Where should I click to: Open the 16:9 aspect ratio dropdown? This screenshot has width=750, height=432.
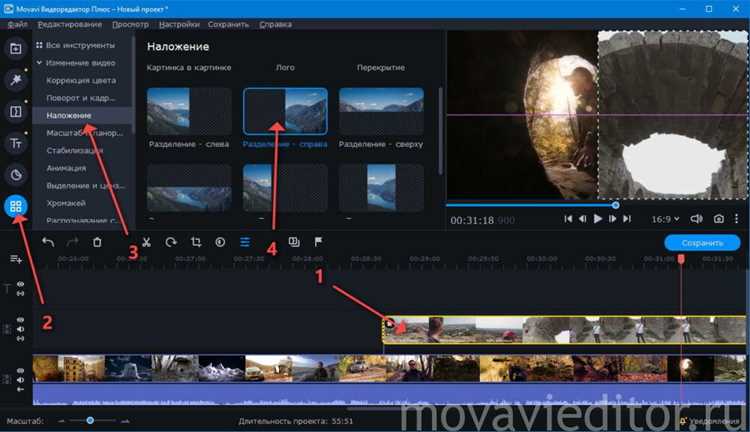(665, 219)
